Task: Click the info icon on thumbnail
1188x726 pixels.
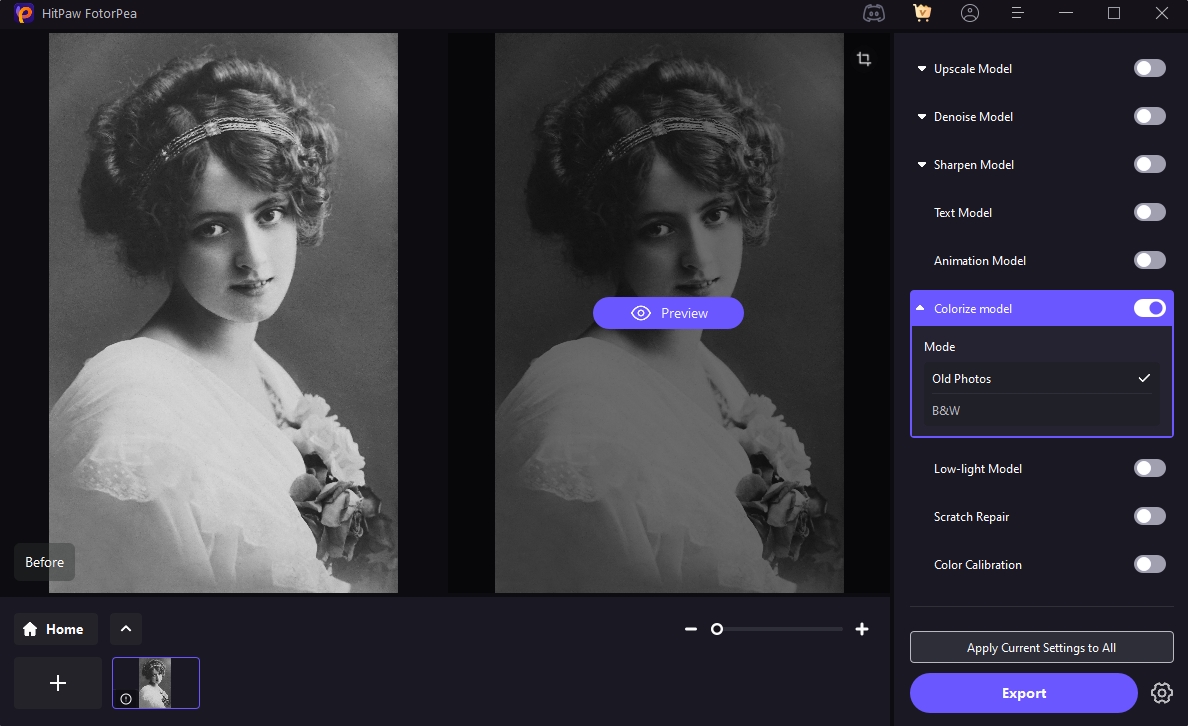Action: click(126, 699)
